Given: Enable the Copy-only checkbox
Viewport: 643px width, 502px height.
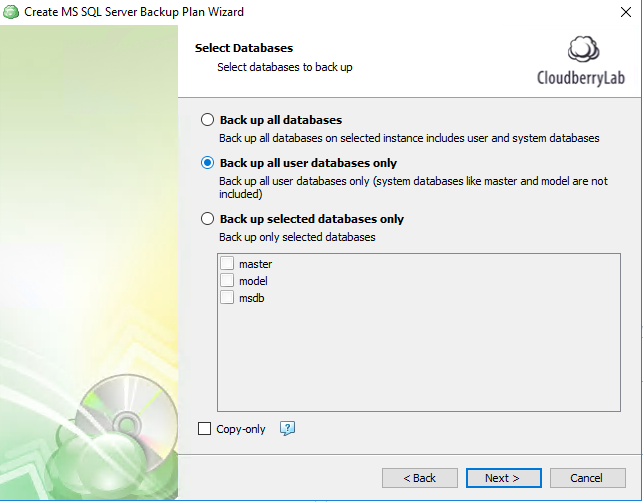Looking at the screenshot, I should 204,429.
